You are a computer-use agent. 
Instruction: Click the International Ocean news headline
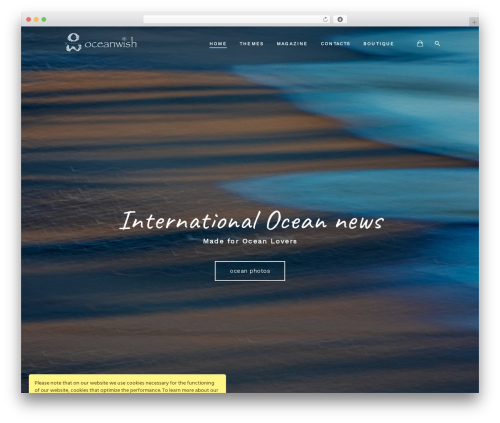[252, 221]
